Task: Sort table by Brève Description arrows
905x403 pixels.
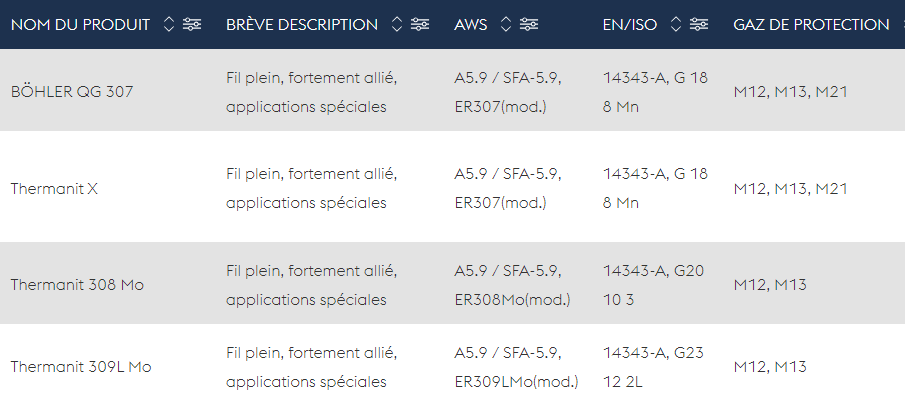Action: tap(397, 24)
